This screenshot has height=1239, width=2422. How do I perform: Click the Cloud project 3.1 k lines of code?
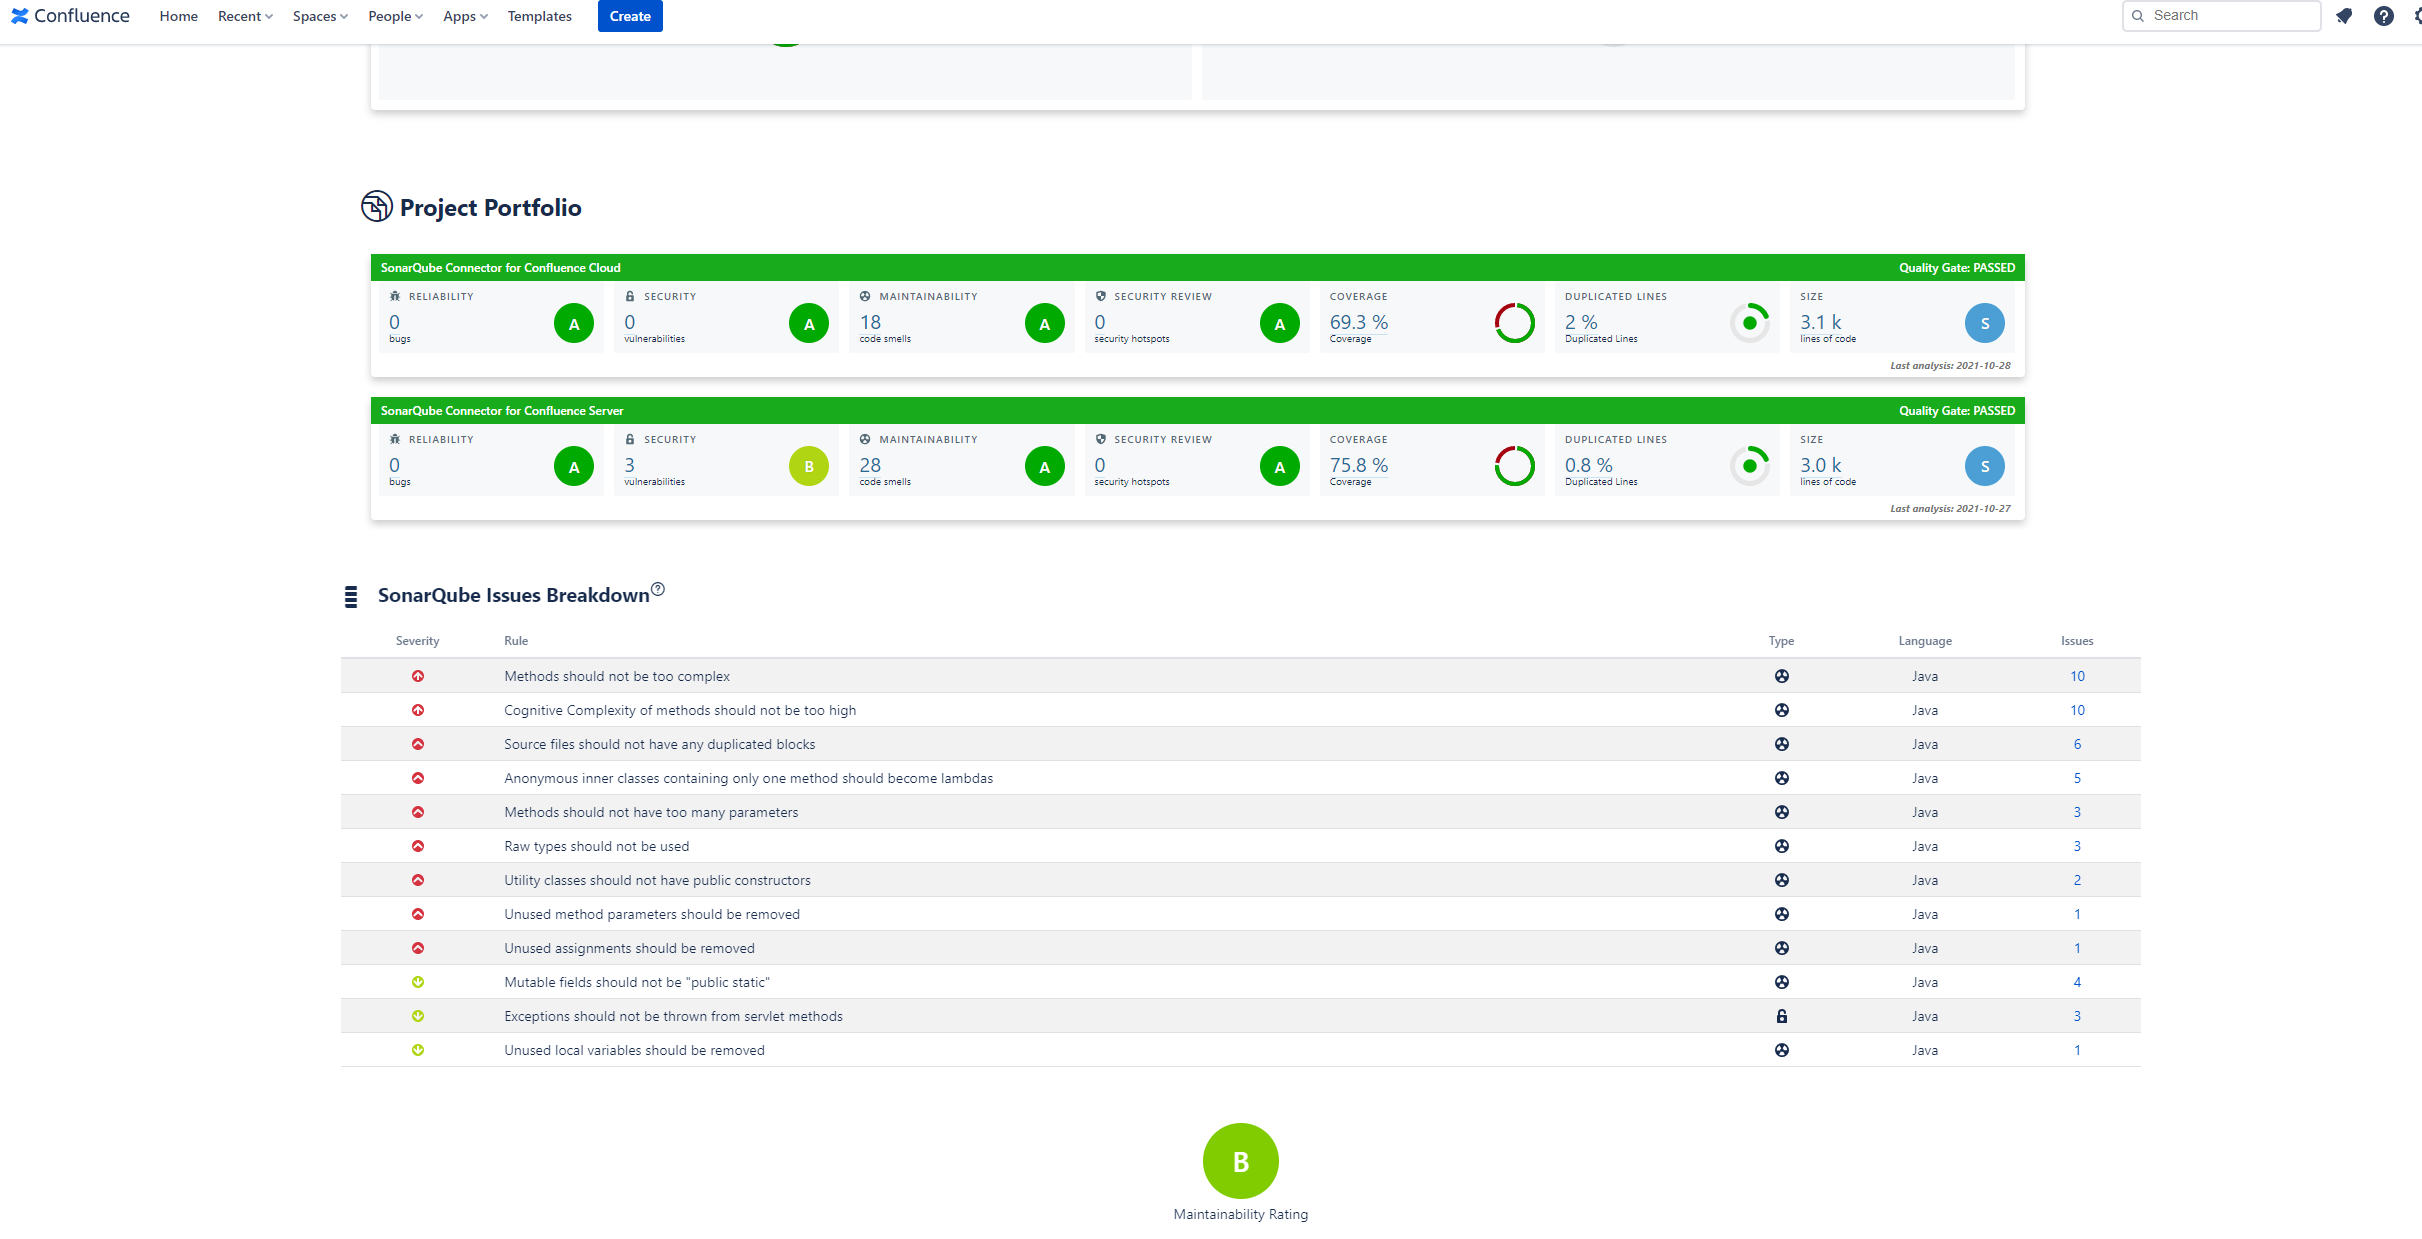click(x=1821, y=322)
